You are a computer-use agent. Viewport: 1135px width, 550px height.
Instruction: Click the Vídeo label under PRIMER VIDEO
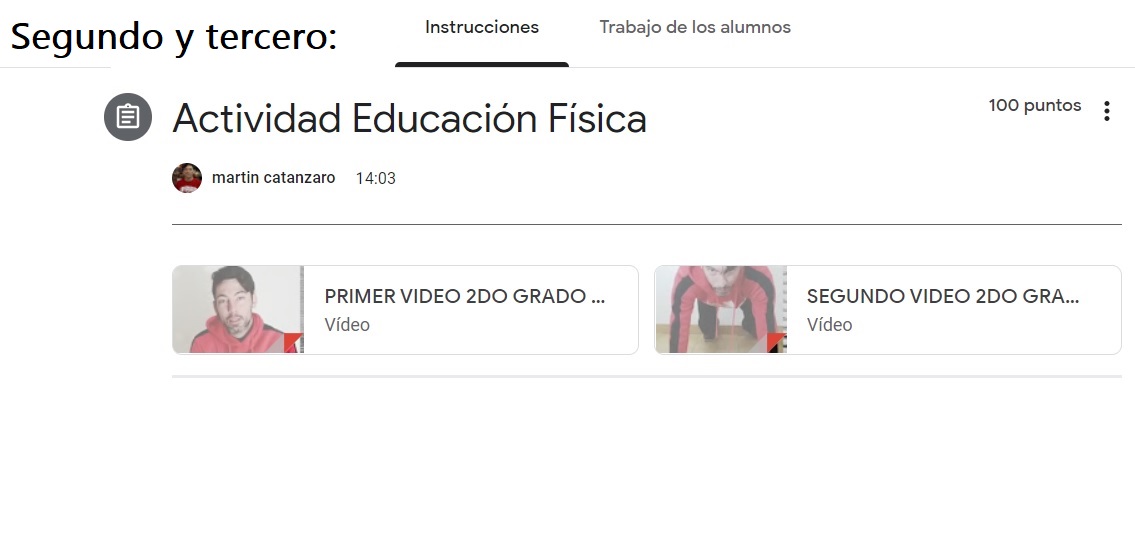(x=347, y=325)
